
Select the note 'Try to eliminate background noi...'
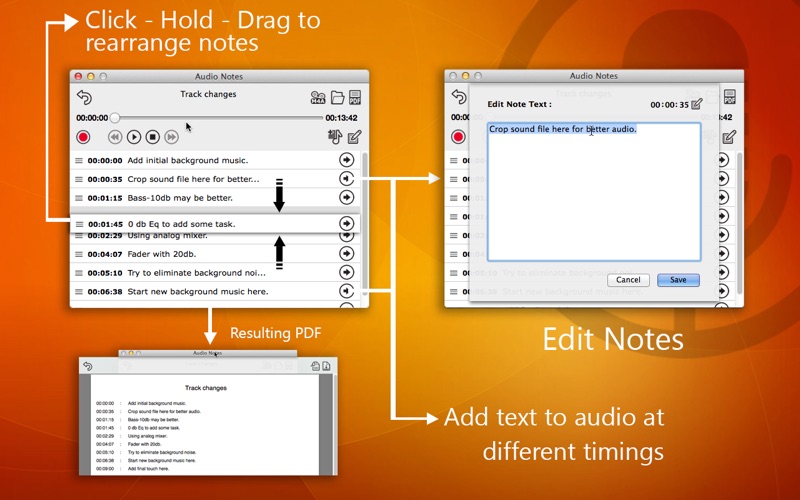(196, 273)
